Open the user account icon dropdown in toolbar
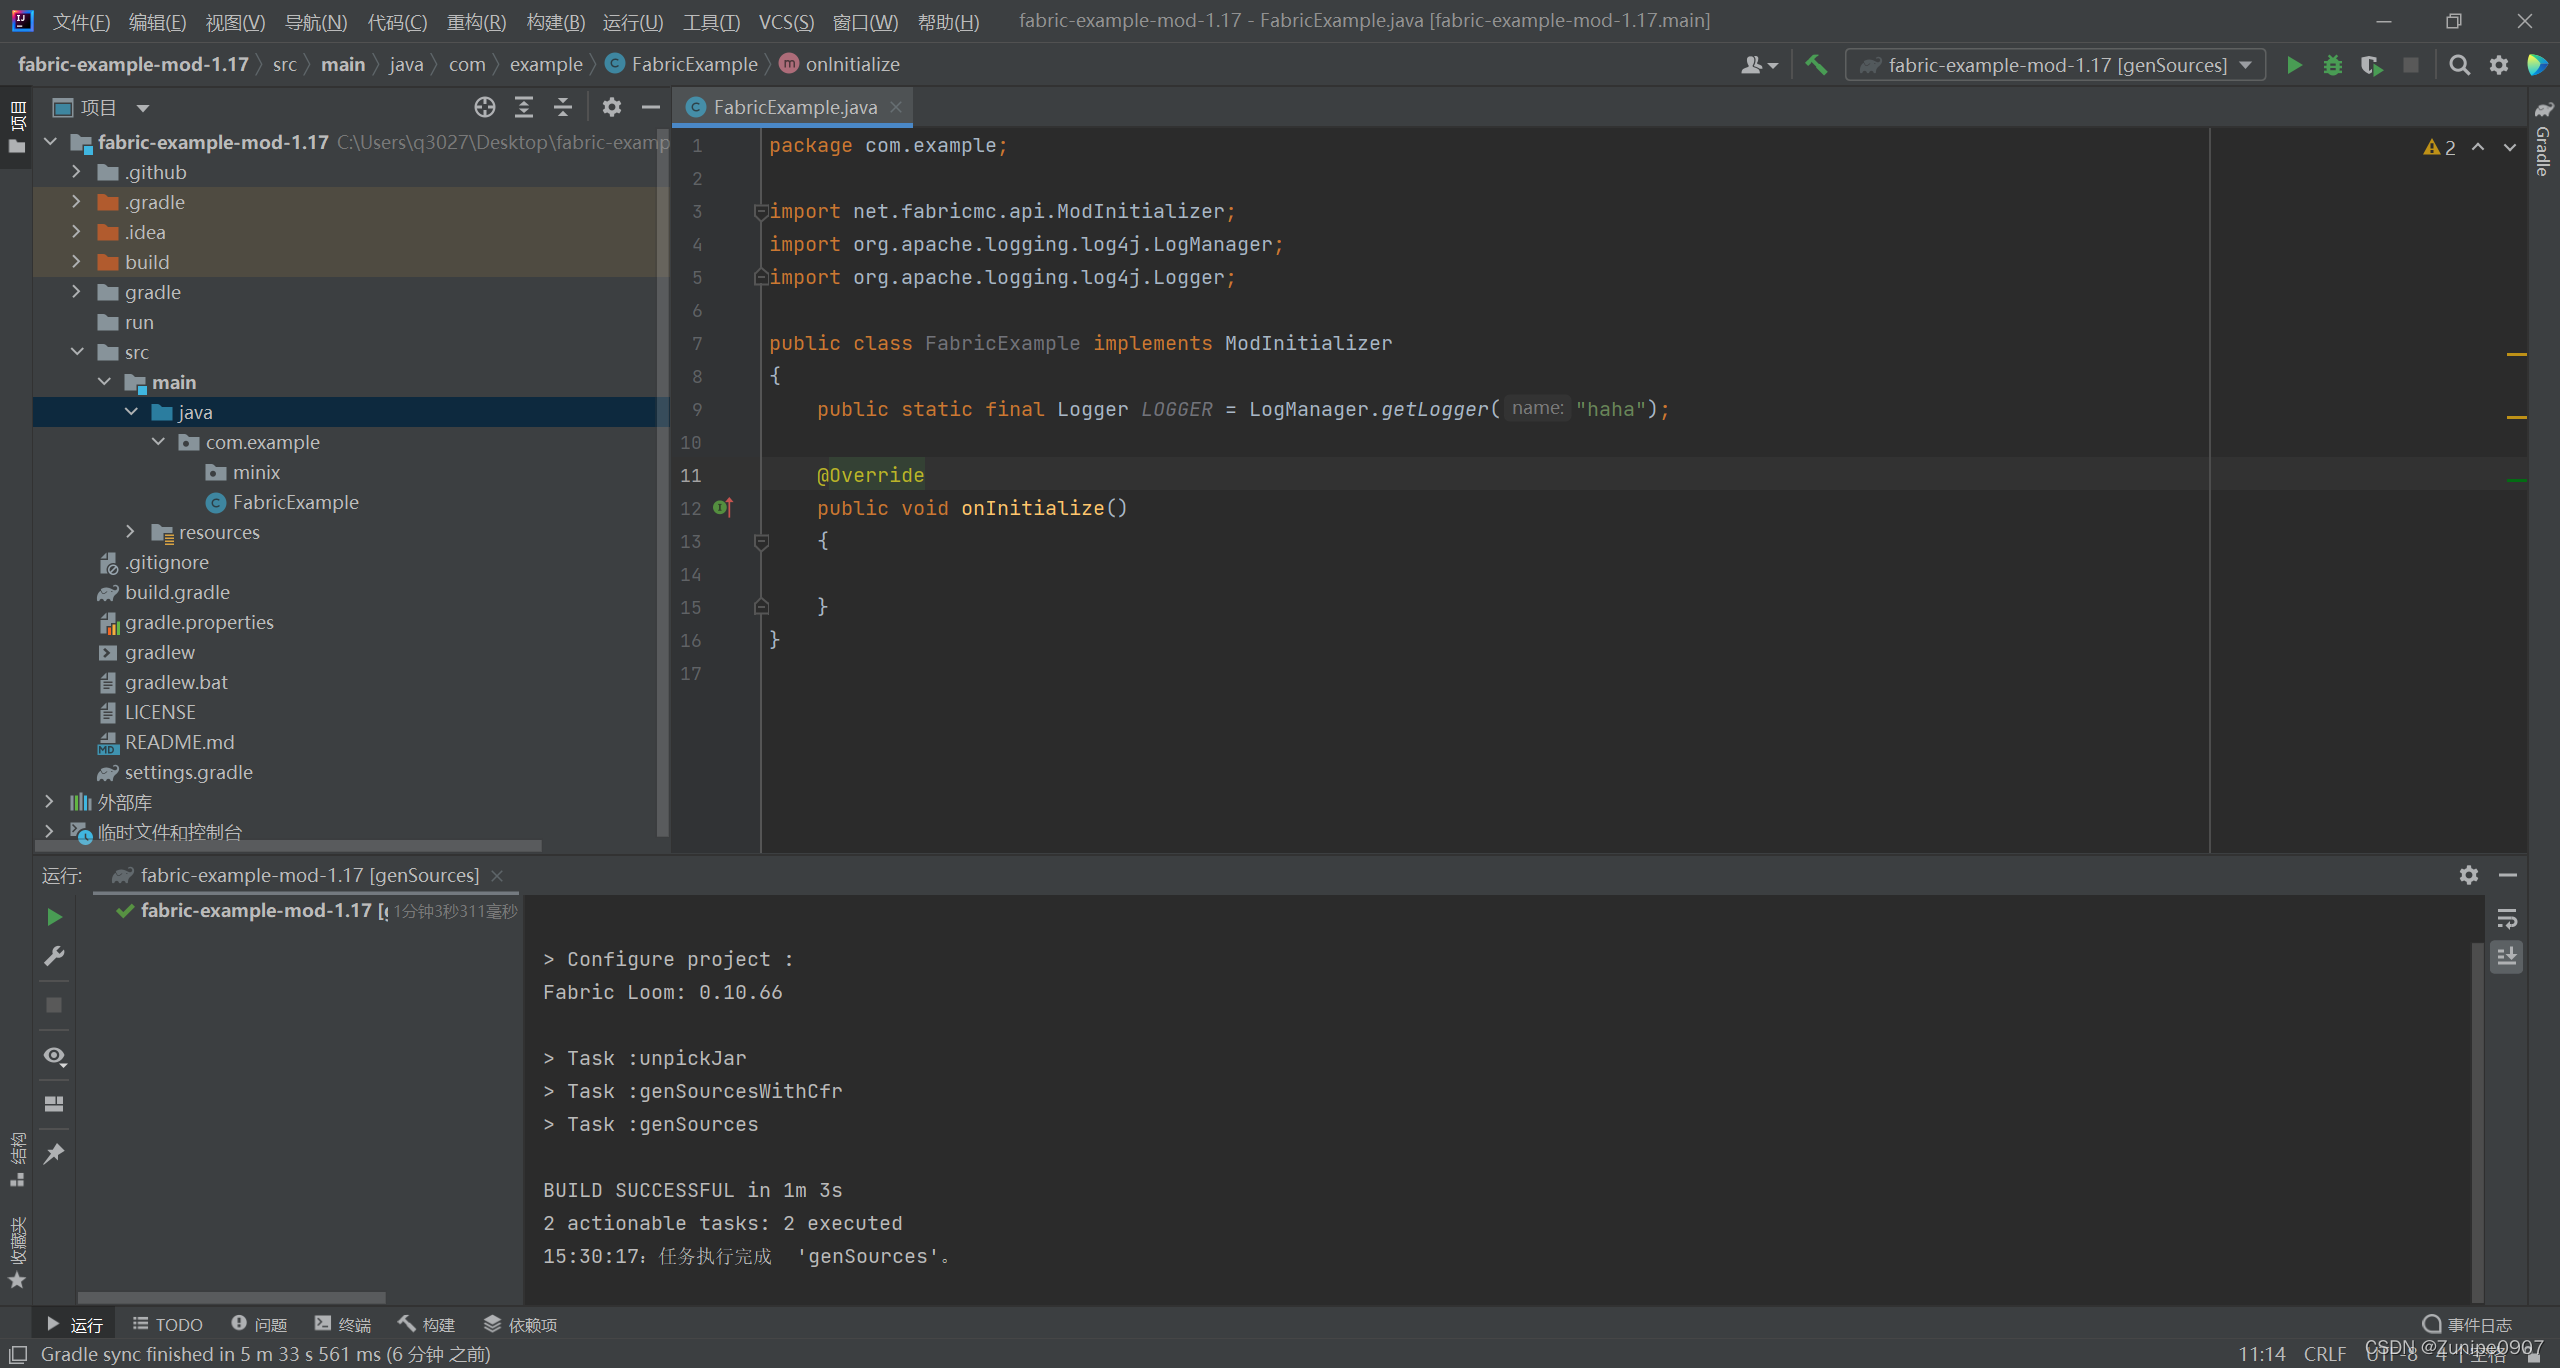This screenshot has height=1368, width=2560. click(1759, 65)
